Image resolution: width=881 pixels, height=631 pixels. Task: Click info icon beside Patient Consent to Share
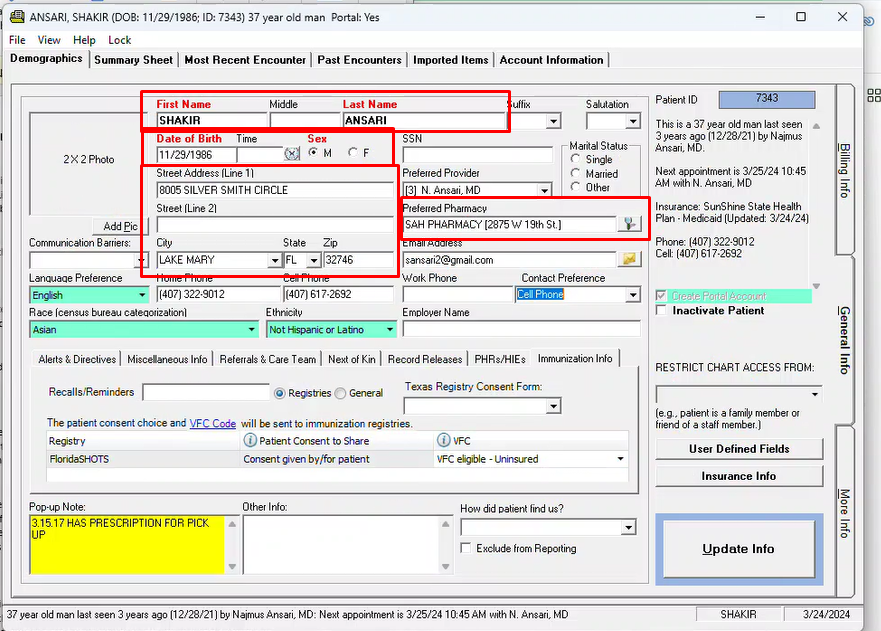pos(250,441)
